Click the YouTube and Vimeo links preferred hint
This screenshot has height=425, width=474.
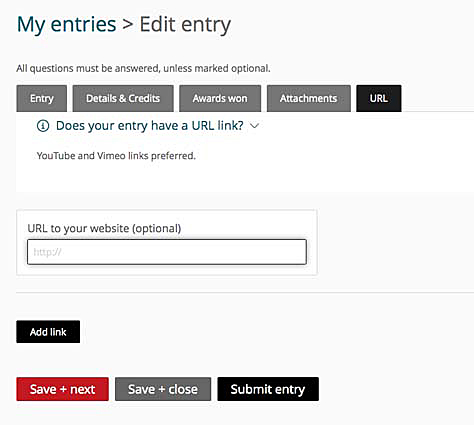(x=116, y=156)
